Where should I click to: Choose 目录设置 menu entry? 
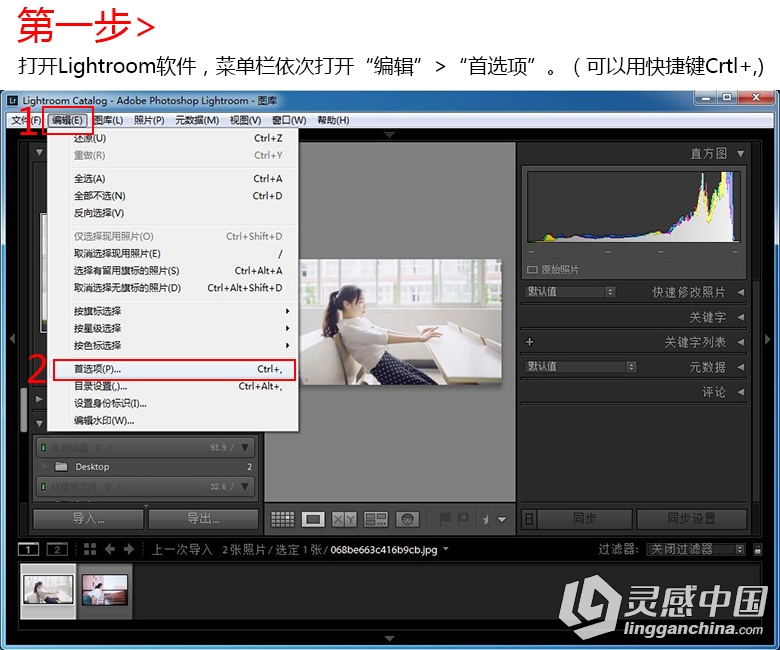click(x=174, y=386)
